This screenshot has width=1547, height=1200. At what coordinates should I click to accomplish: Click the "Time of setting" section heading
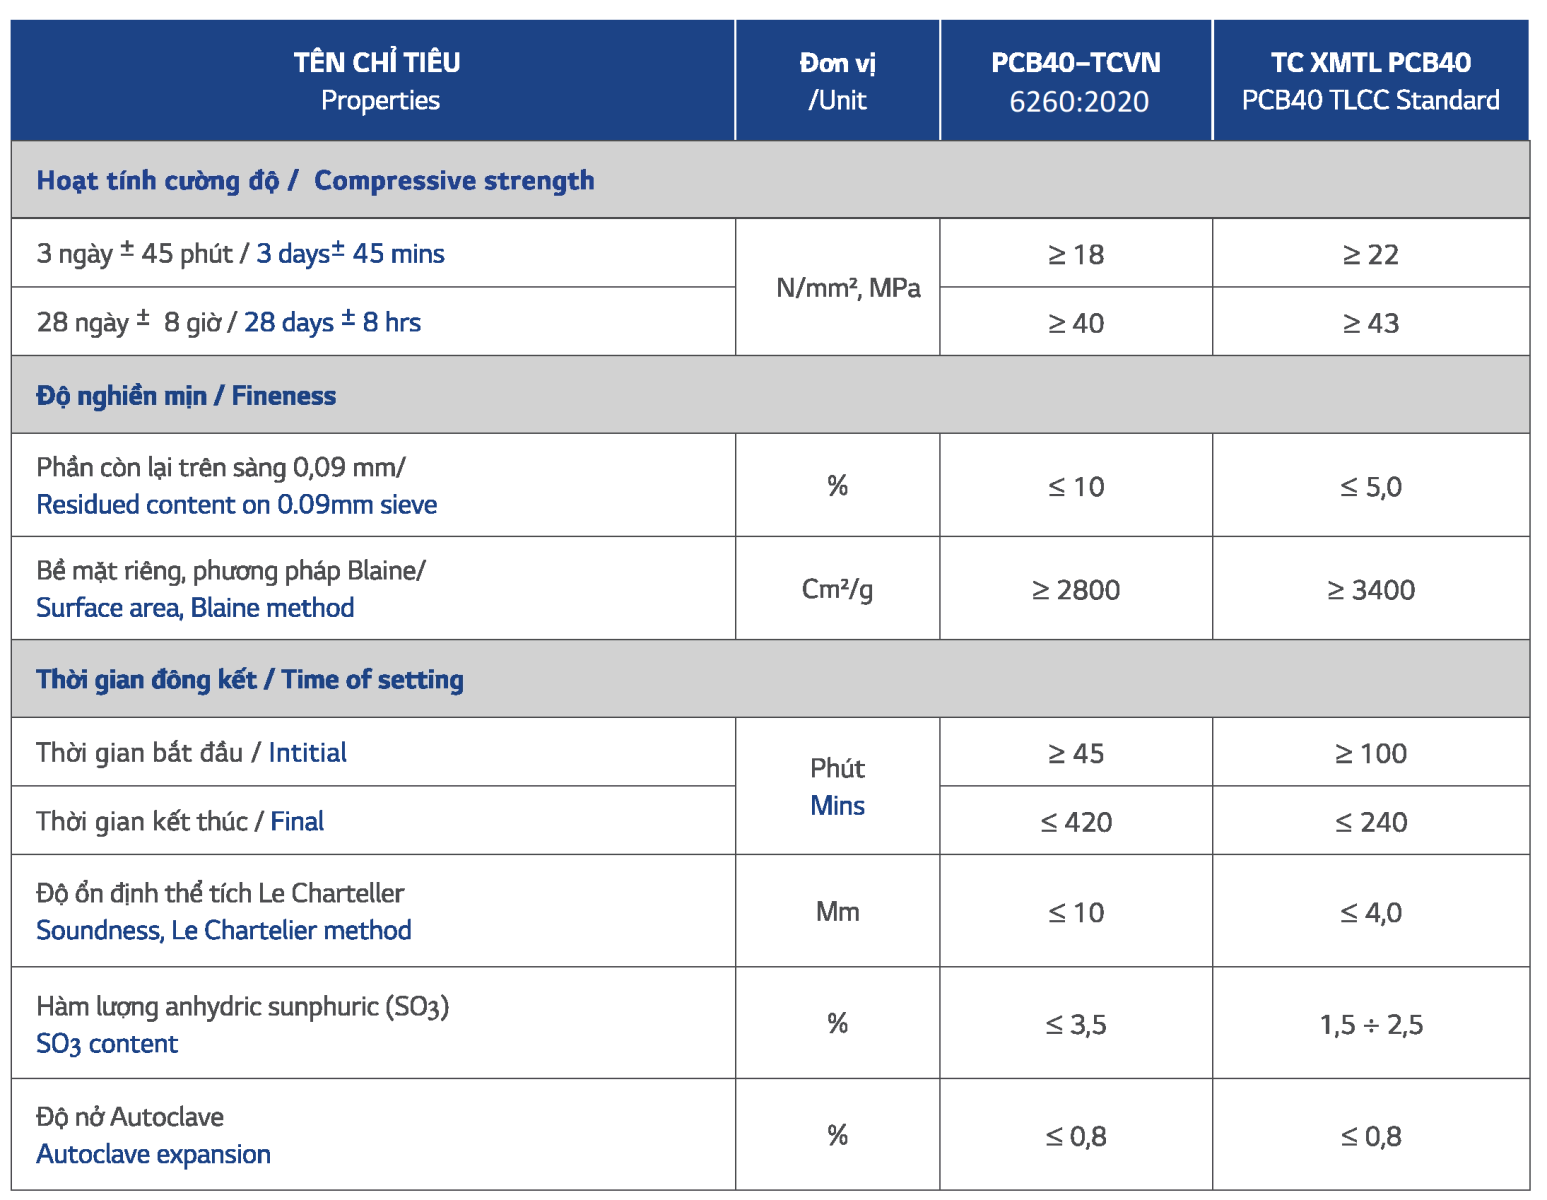(372, 680)
